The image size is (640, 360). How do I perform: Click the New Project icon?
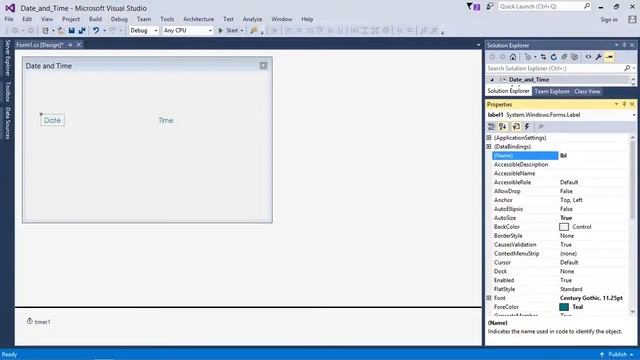(45, 31)
